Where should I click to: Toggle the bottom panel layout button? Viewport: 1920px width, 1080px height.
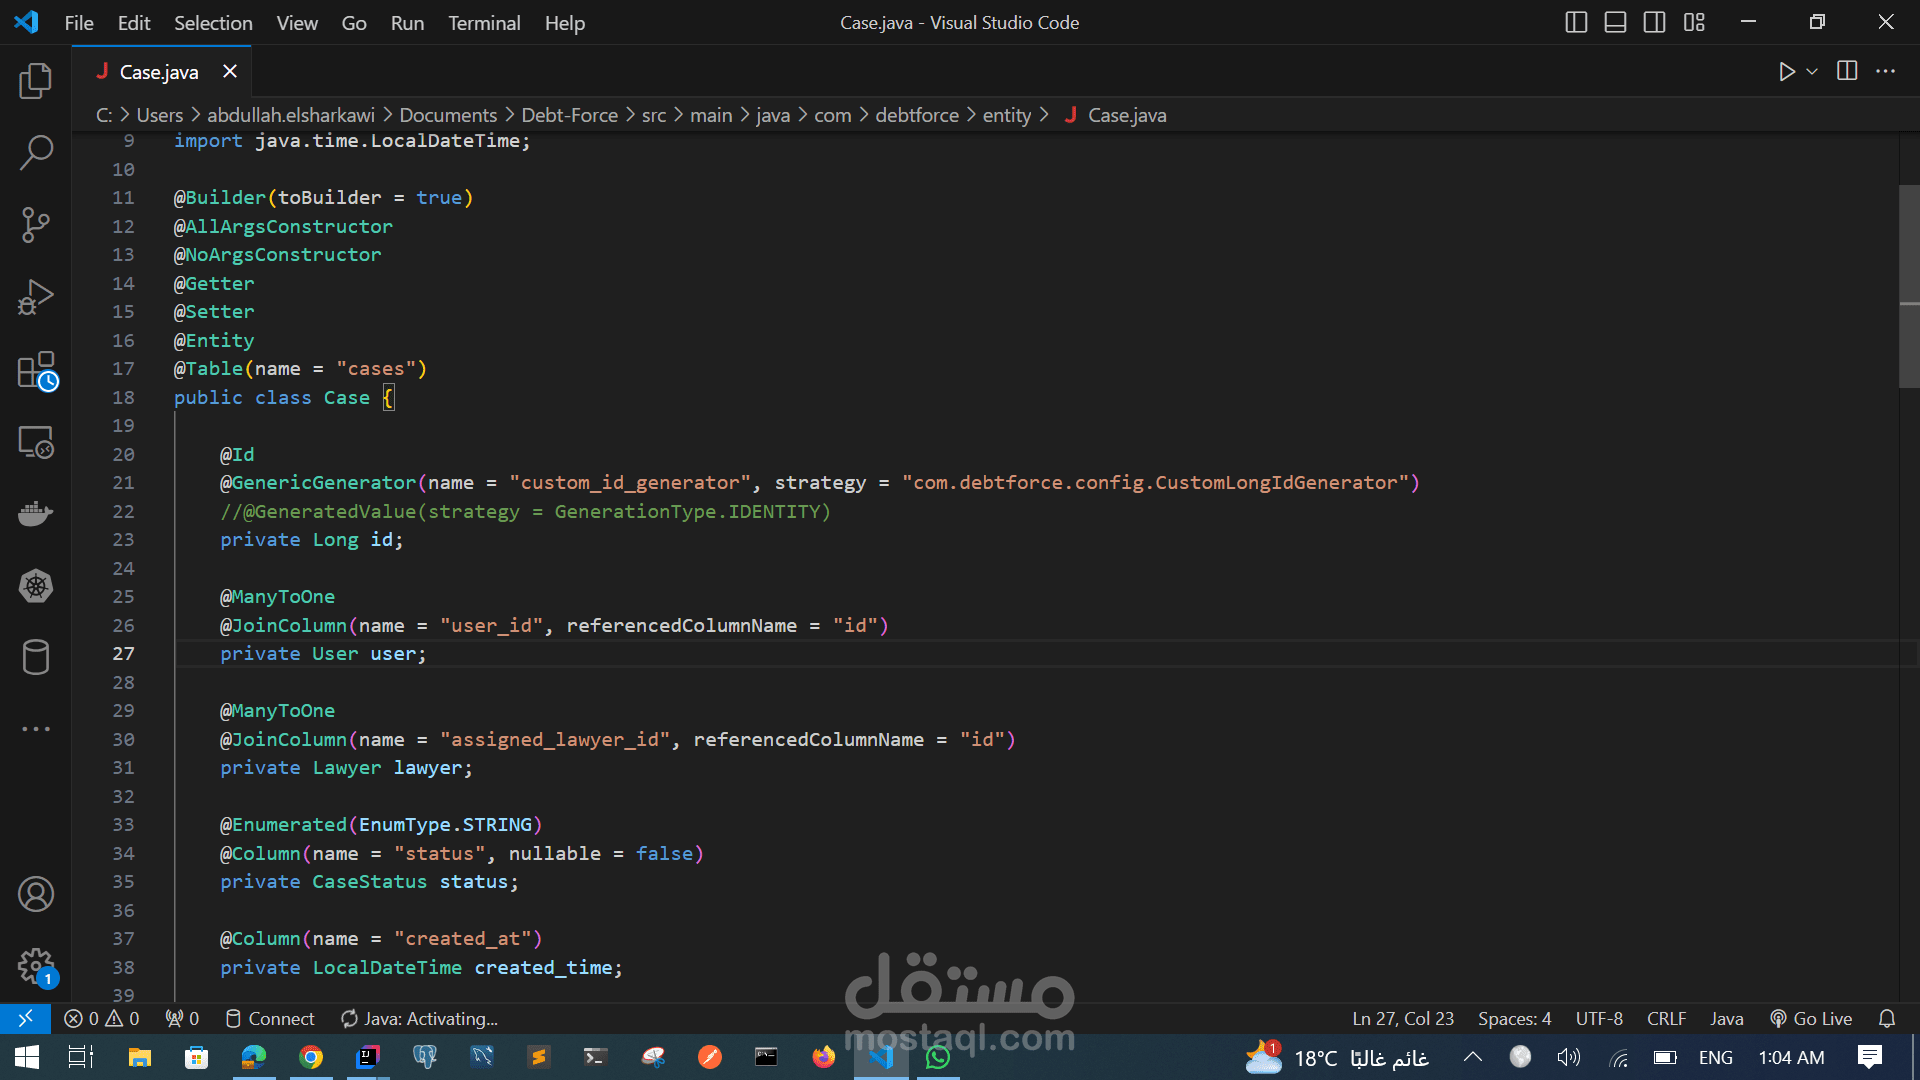tap(1615, 22)
